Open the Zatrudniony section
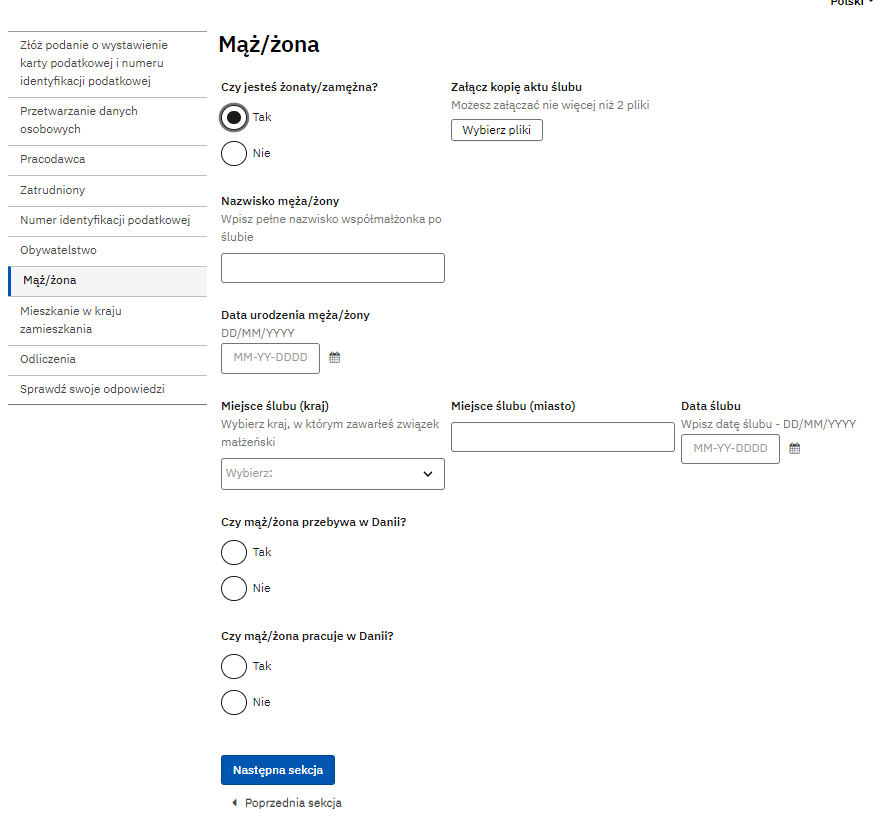Image resolution: width=889 pixels, height=823 pixels. 108,190
